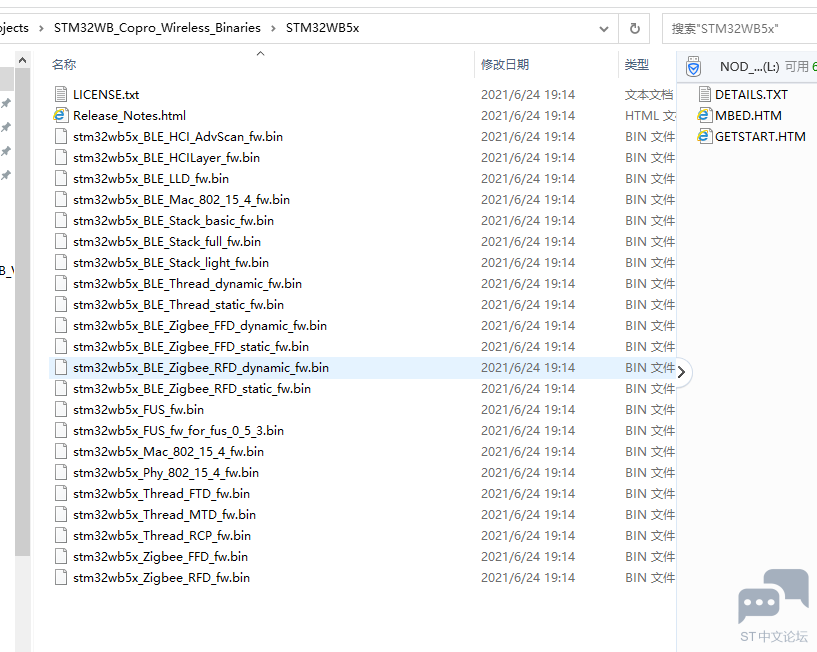This screenshot has width=817, height=652.
Task: Click the GETSTART.HTM browser icon
Action: point(704,137)
